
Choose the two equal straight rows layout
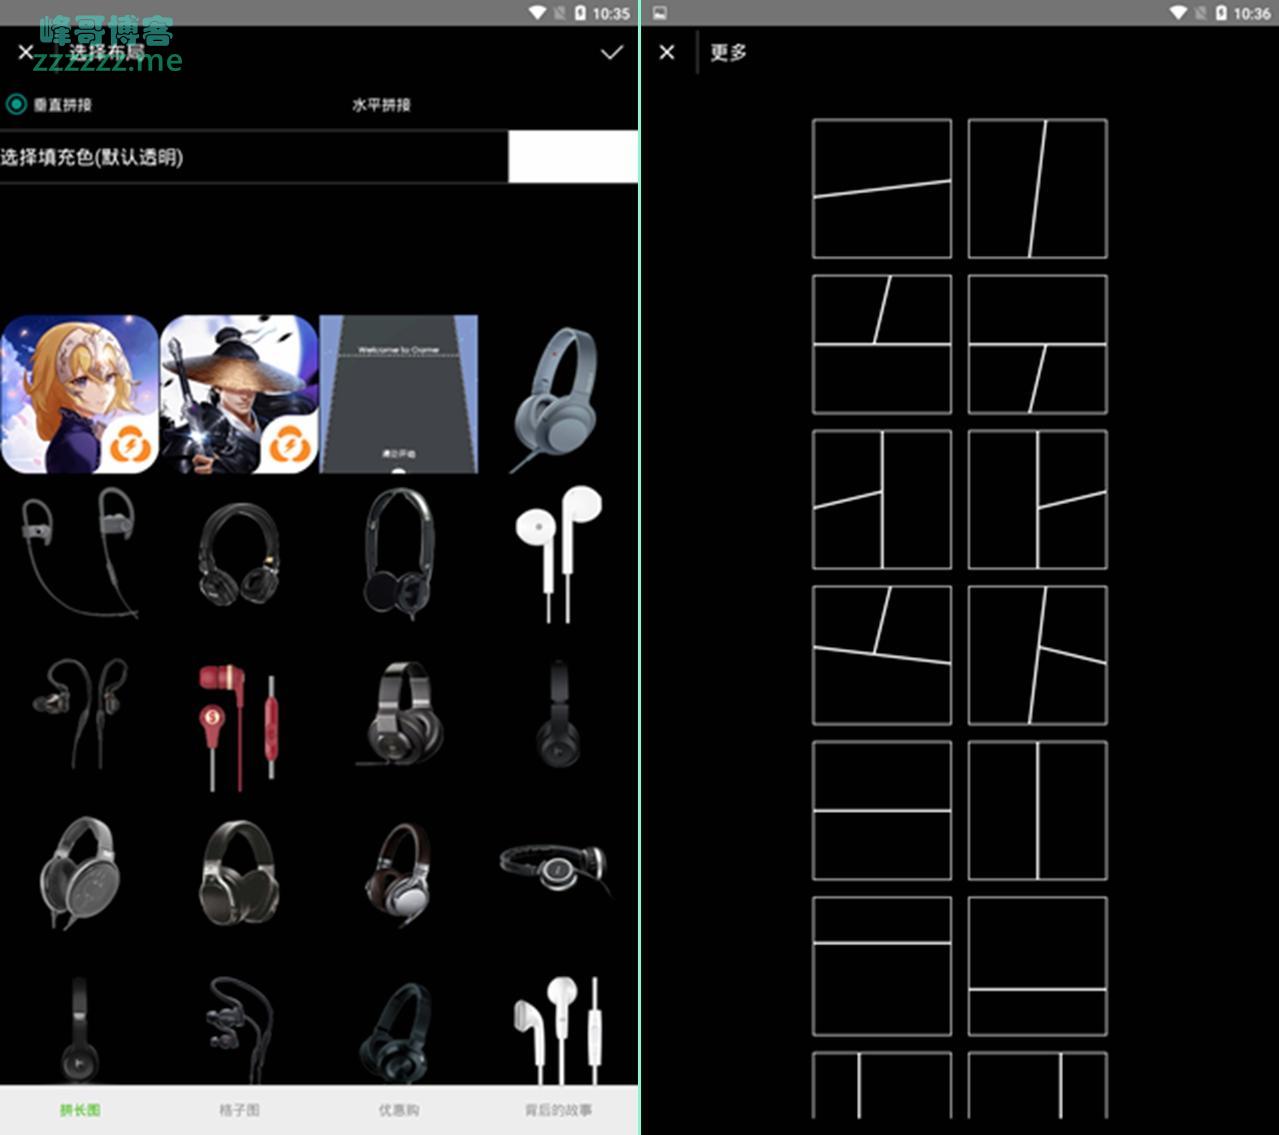(882, 811)
